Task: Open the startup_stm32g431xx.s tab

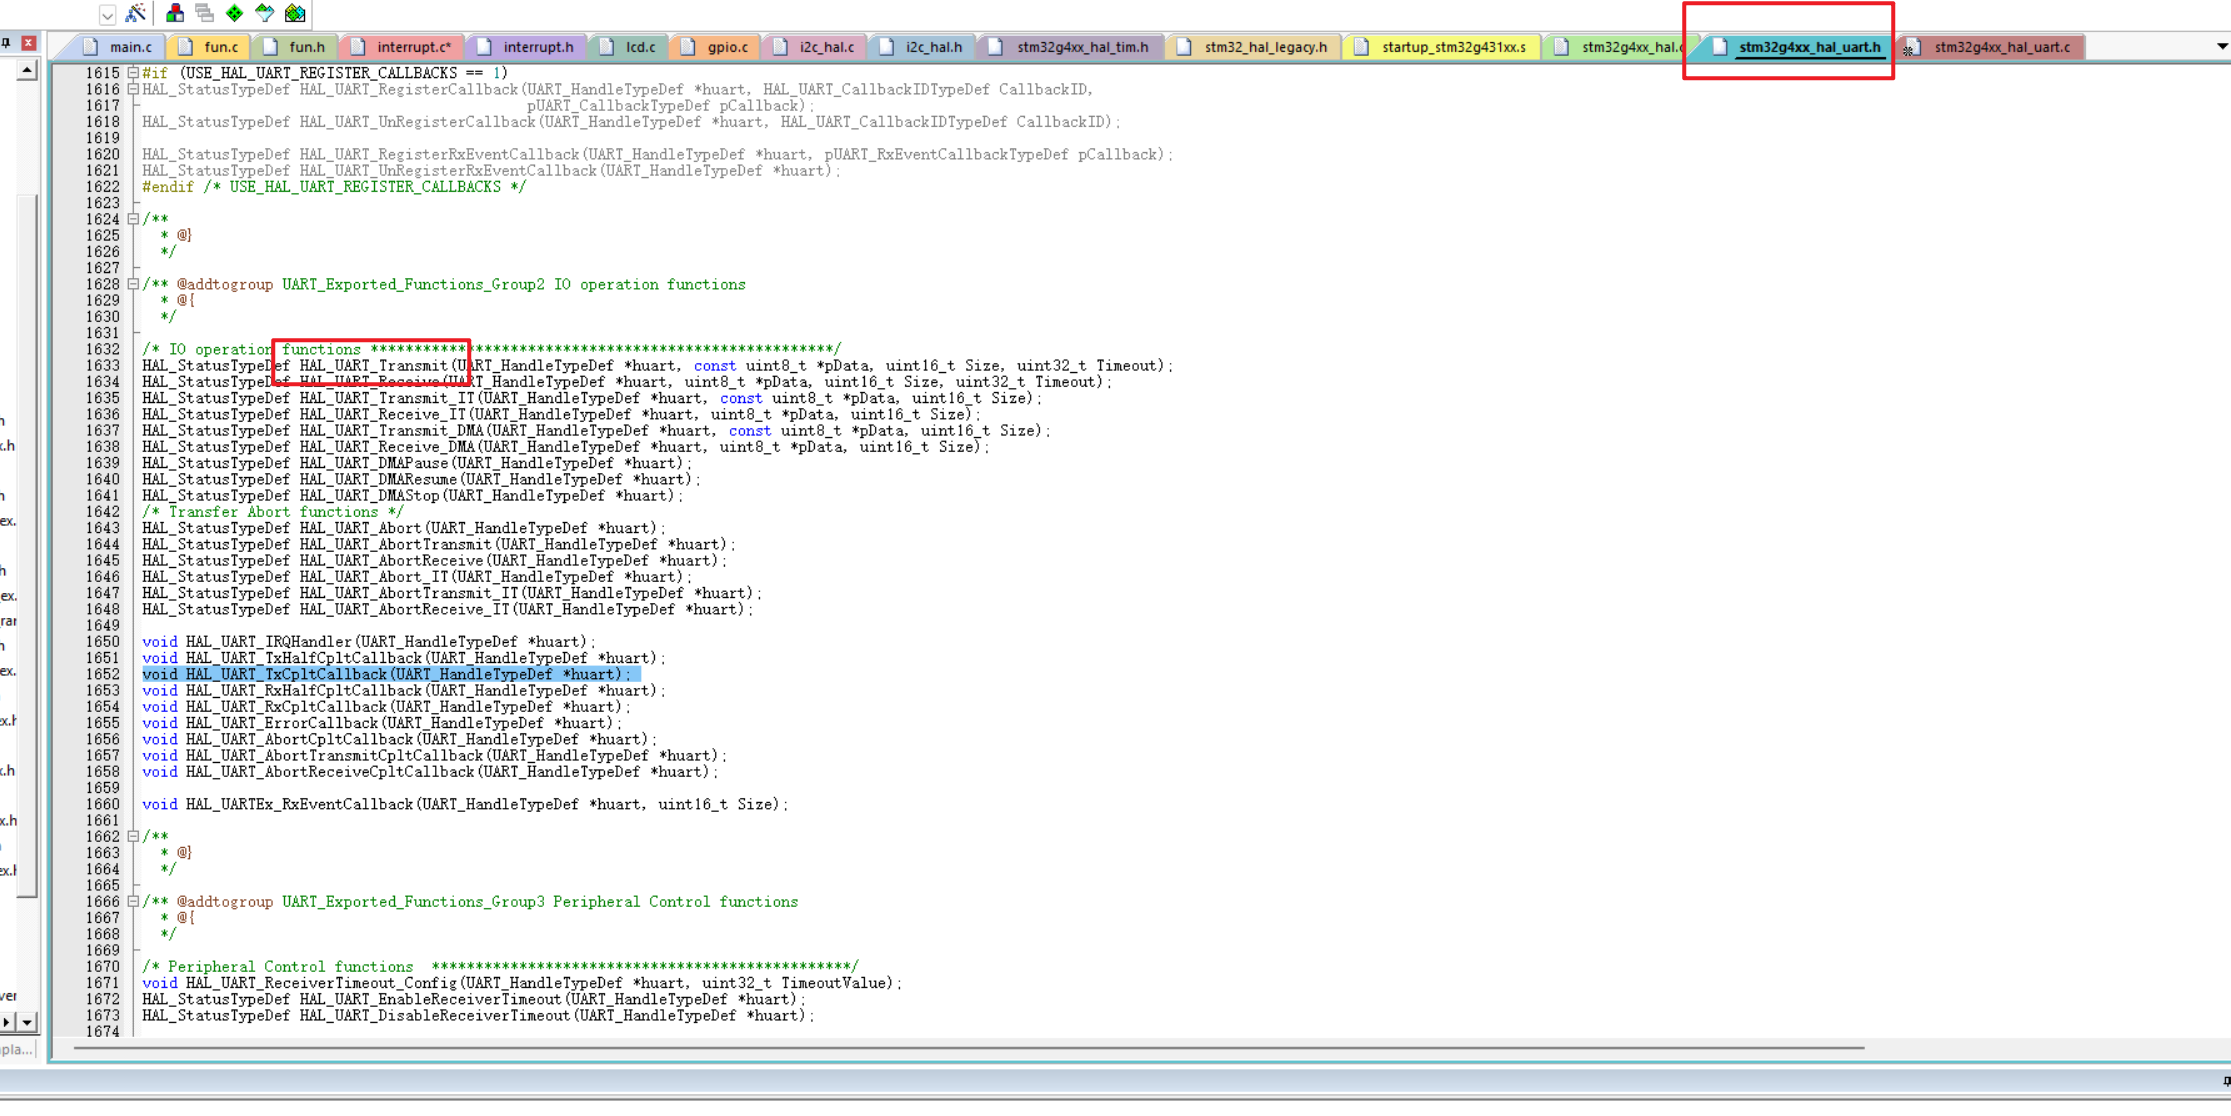Action: [1452, 47]
